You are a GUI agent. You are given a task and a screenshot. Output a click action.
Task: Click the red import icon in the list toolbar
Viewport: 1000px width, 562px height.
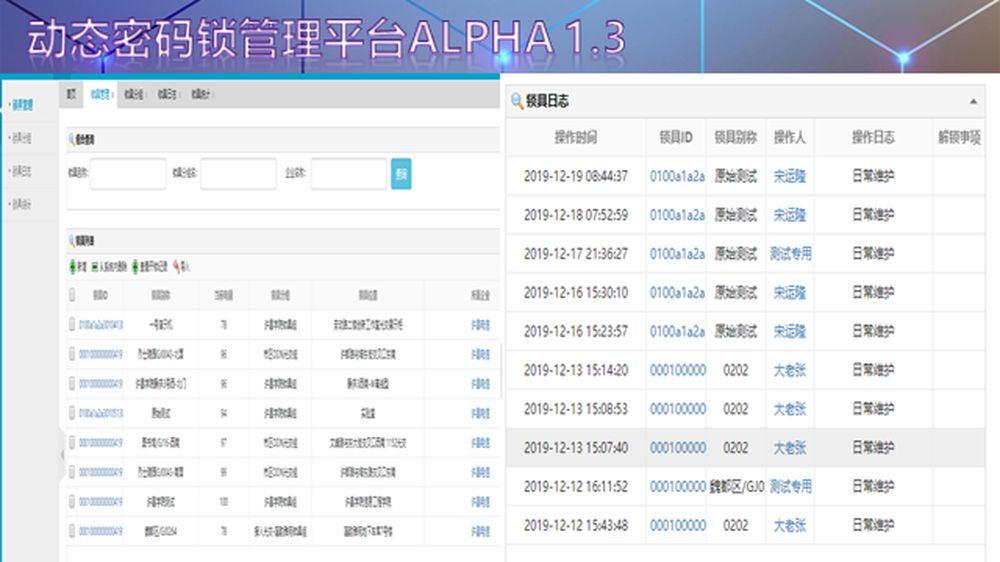click(176, 267)
